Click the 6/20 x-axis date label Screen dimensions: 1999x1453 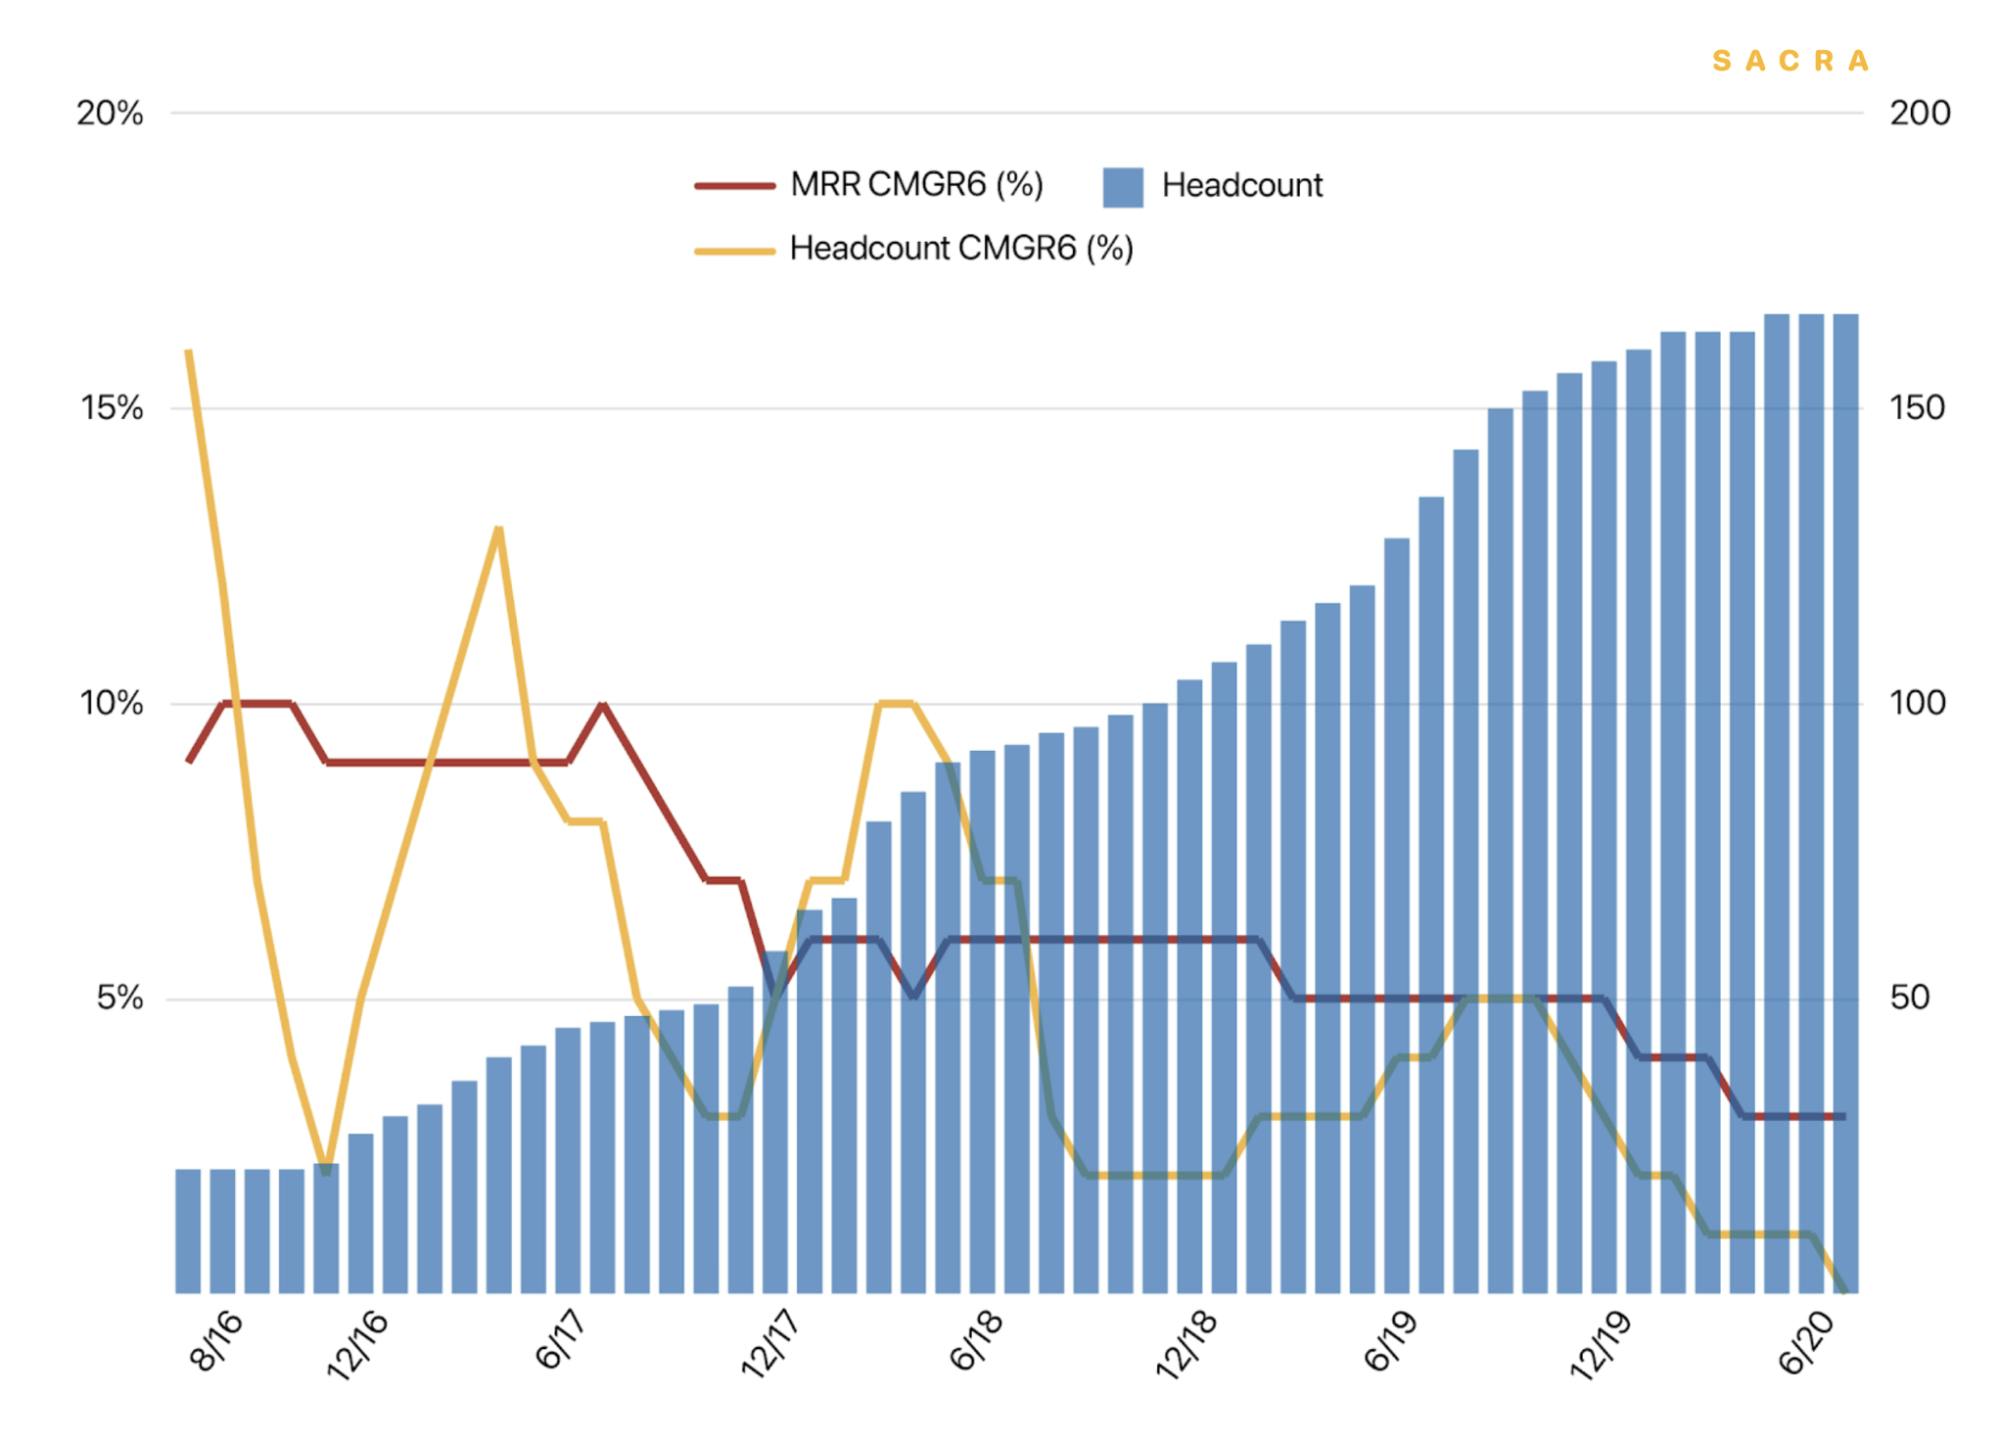pyautogui.click(x=1806, y=1342)
